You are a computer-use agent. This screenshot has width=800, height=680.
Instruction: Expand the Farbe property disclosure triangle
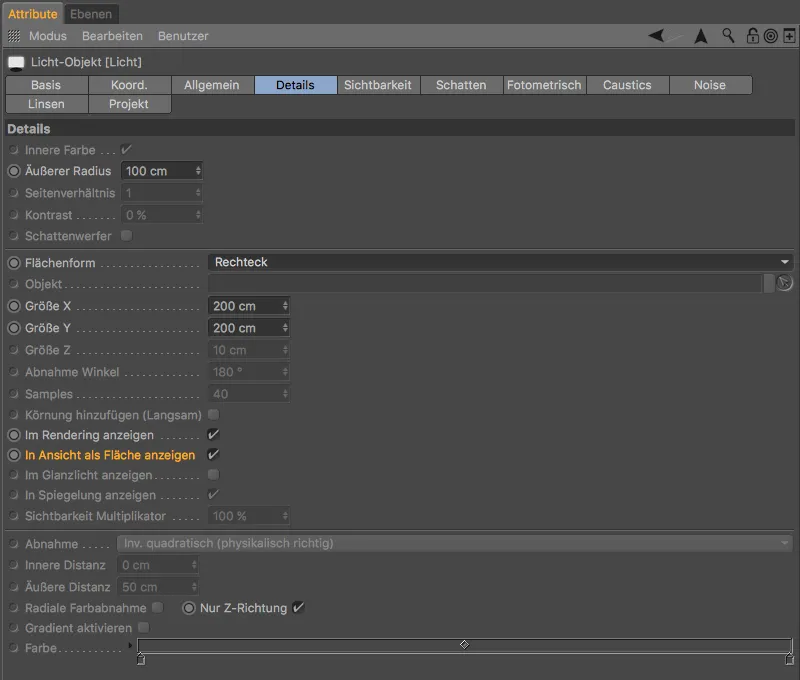click(128, 646)
